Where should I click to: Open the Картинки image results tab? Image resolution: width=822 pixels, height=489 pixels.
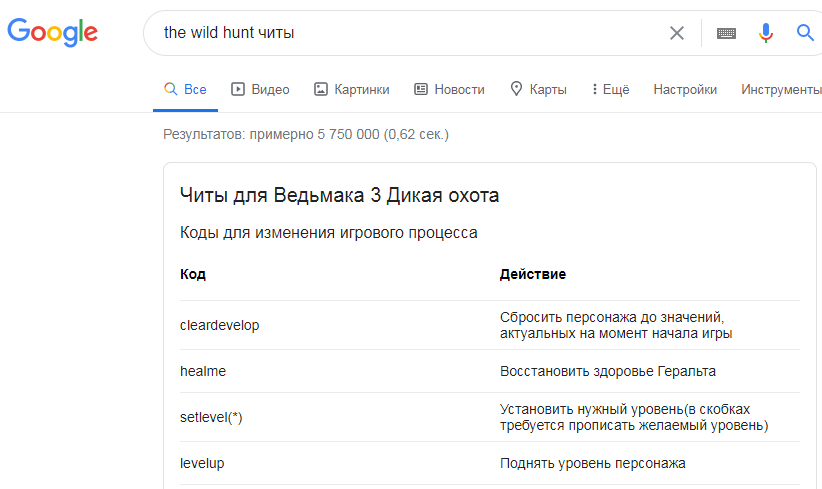pyautogui.click(x=351, y=89)
